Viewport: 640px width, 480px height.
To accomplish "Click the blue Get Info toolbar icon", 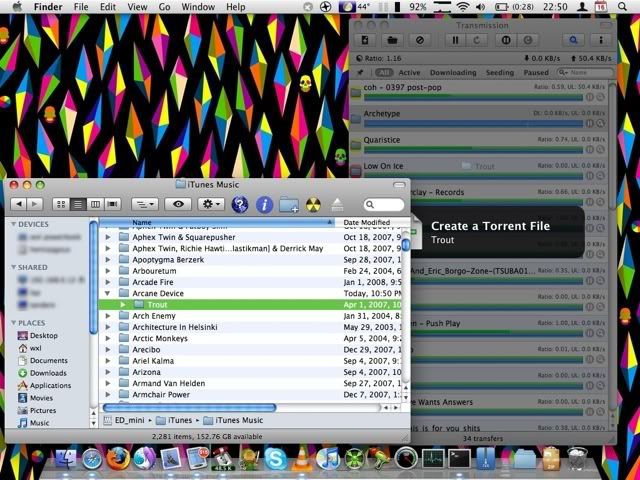I will (x=264, y=204).
